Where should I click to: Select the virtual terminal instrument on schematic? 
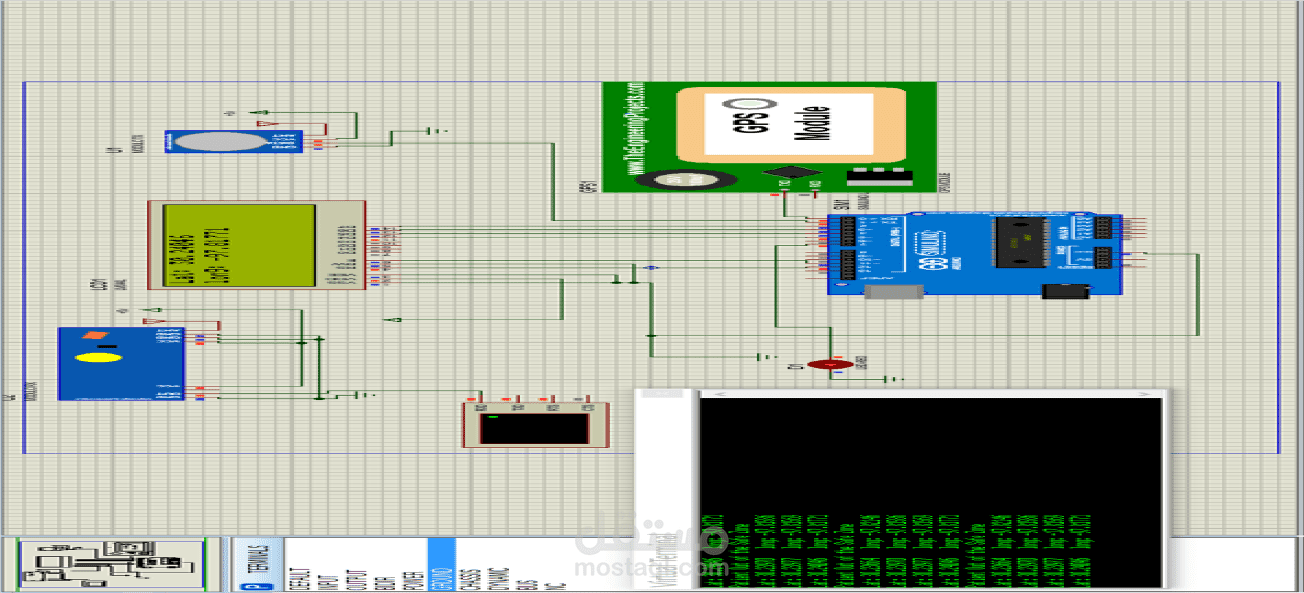tap(535, 424)
